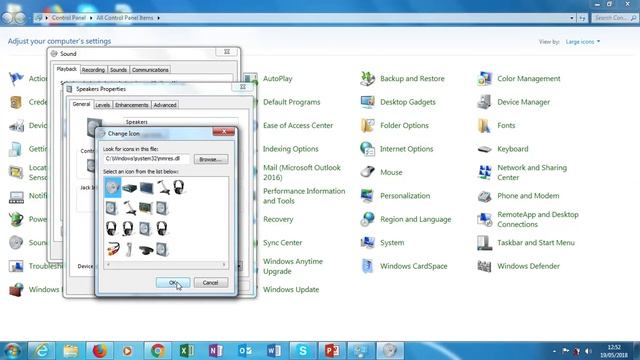Viewport: 640px width, 360px height.
Task: Click the Windows Start orb
Action: (x=12, y=351)
